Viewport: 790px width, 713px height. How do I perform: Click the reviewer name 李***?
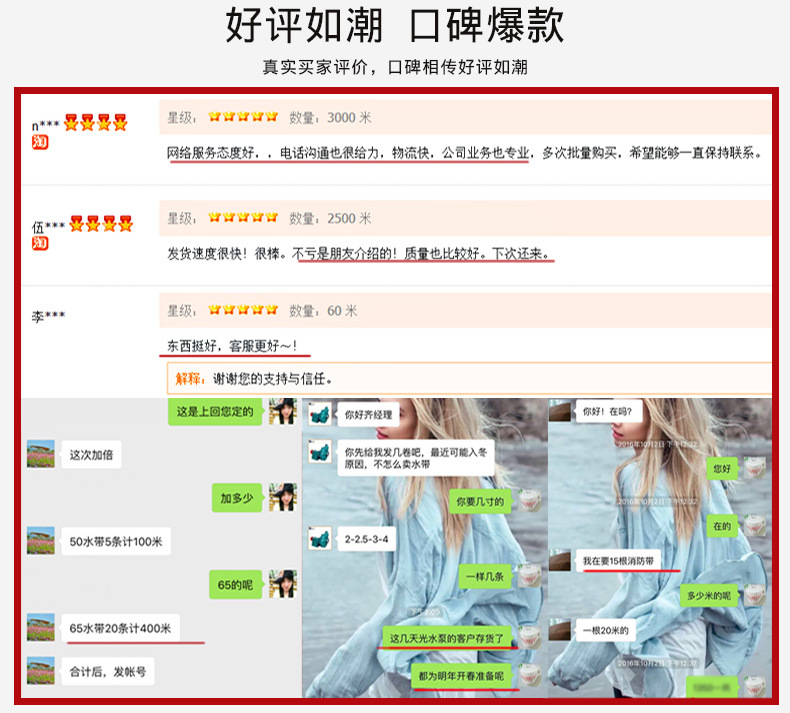click(x=48, y=316)
